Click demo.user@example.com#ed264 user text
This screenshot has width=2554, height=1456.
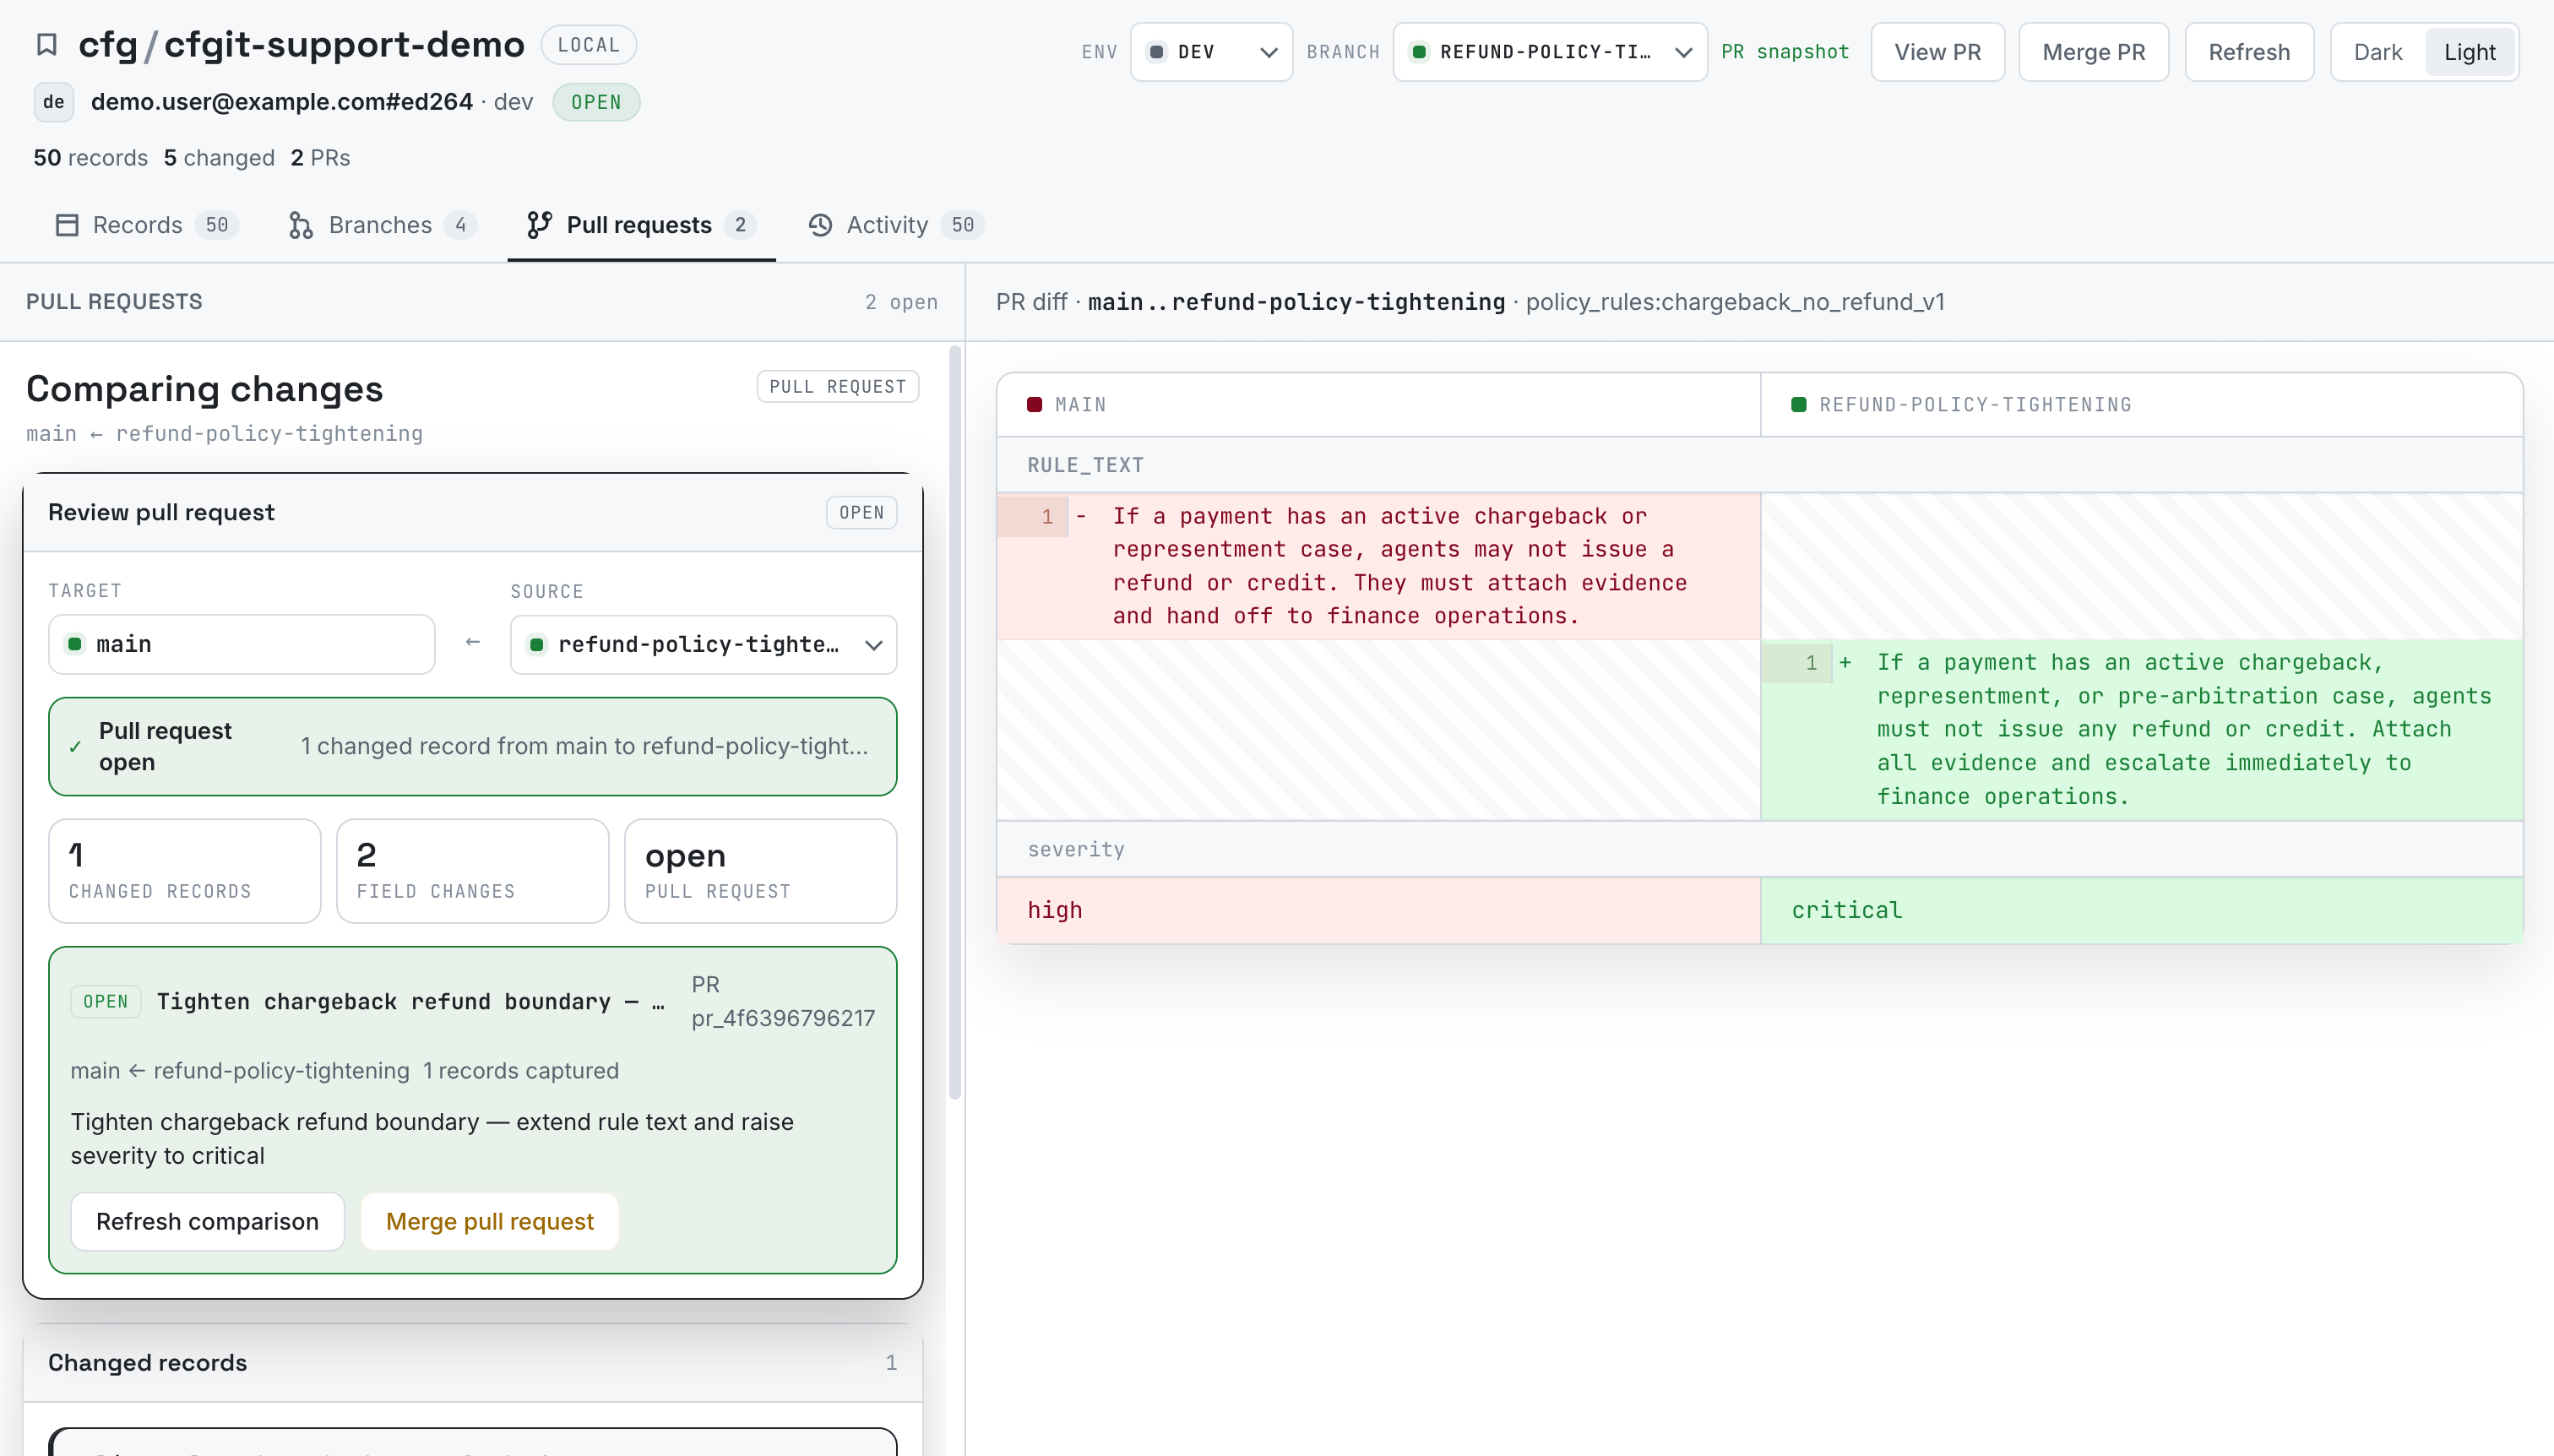click(x=281, y=102)
